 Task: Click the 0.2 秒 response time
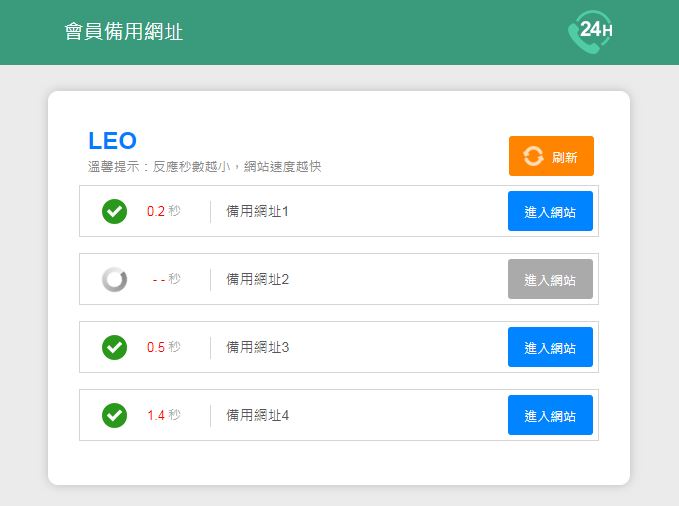tap(164, 211)
